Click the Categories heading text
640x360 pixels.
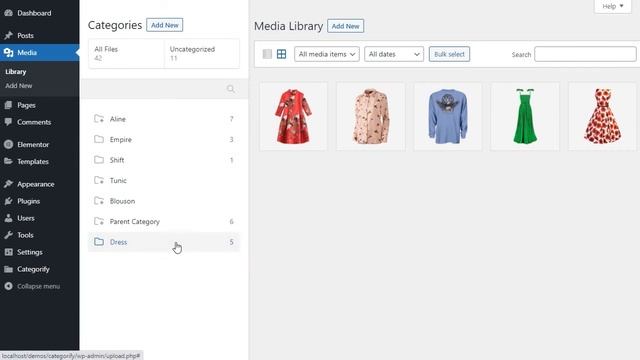coord(115,25)
